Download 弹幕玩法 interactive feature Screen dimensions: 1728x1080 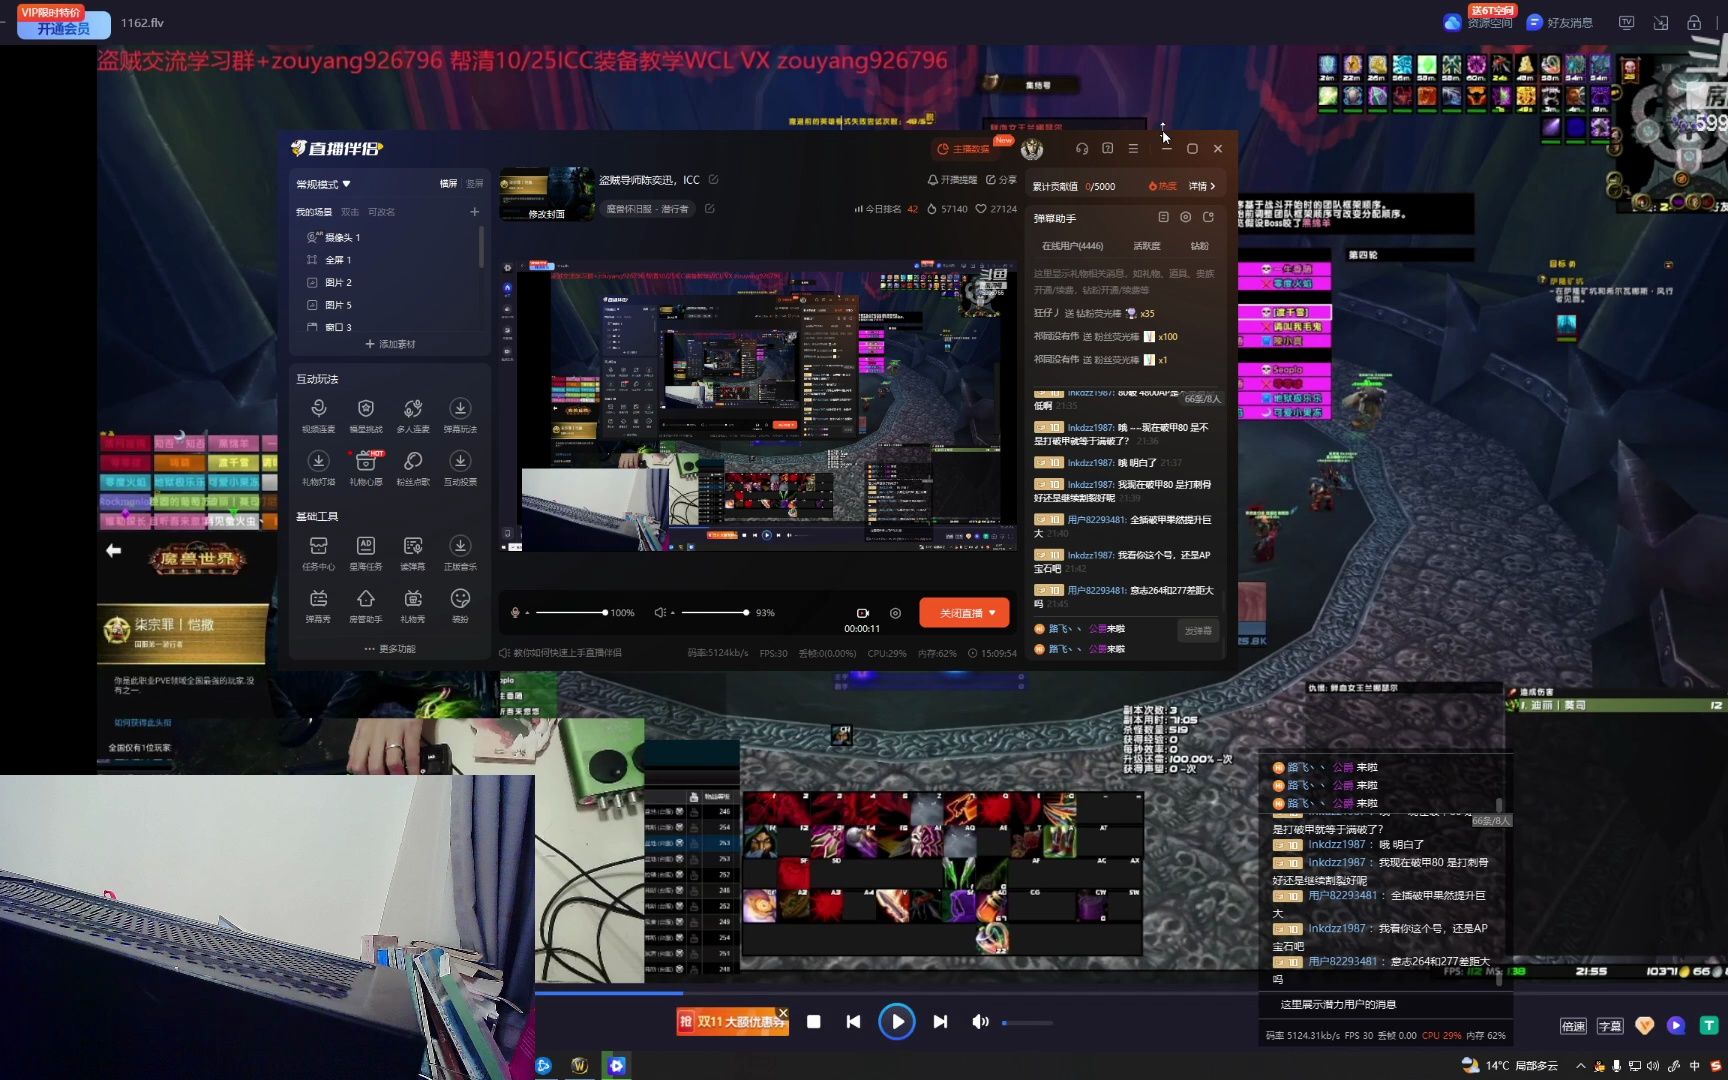pyautogui.click(x=460, y=415)
